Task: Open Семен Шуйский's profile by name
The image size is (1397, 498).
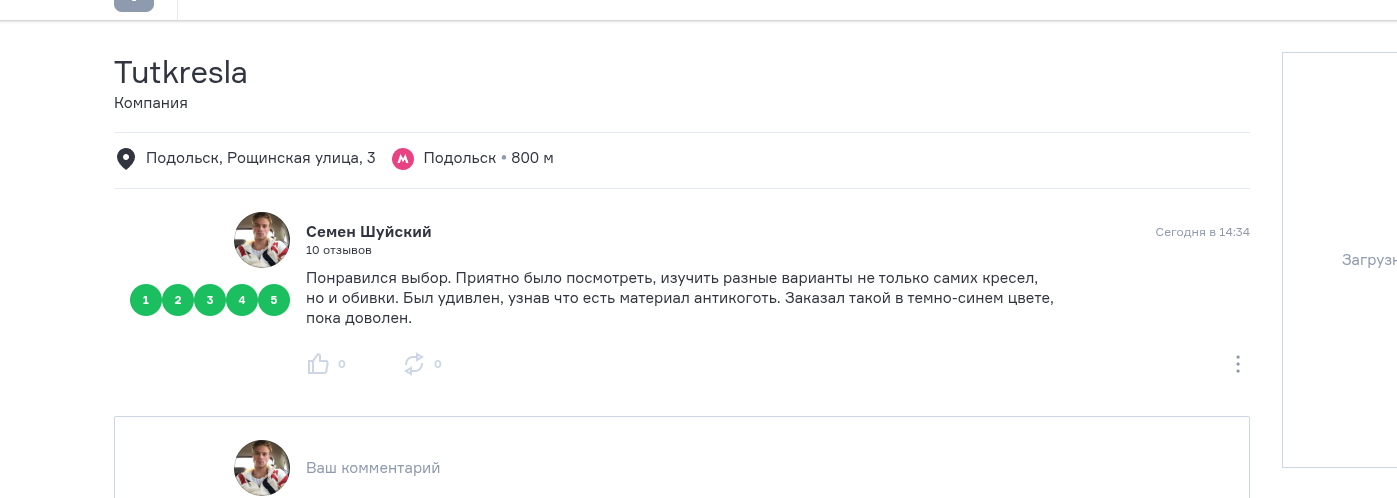Action: [x=369, y=232]
